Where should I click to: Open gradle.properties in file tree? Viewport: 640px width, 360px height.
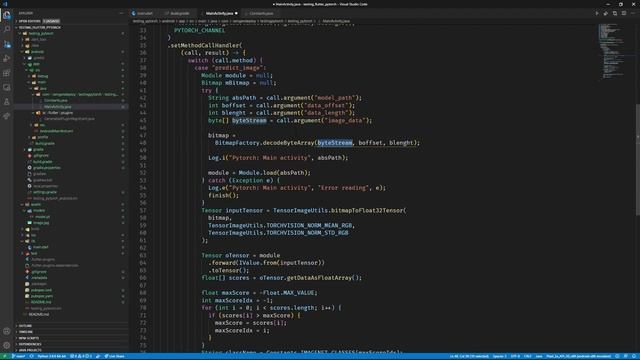(47, 168)
